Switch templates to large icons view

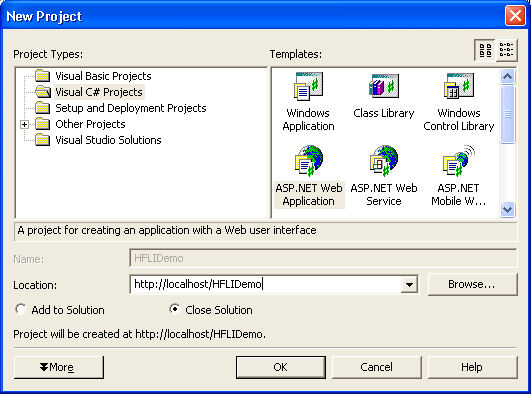(x=485, y=50)
